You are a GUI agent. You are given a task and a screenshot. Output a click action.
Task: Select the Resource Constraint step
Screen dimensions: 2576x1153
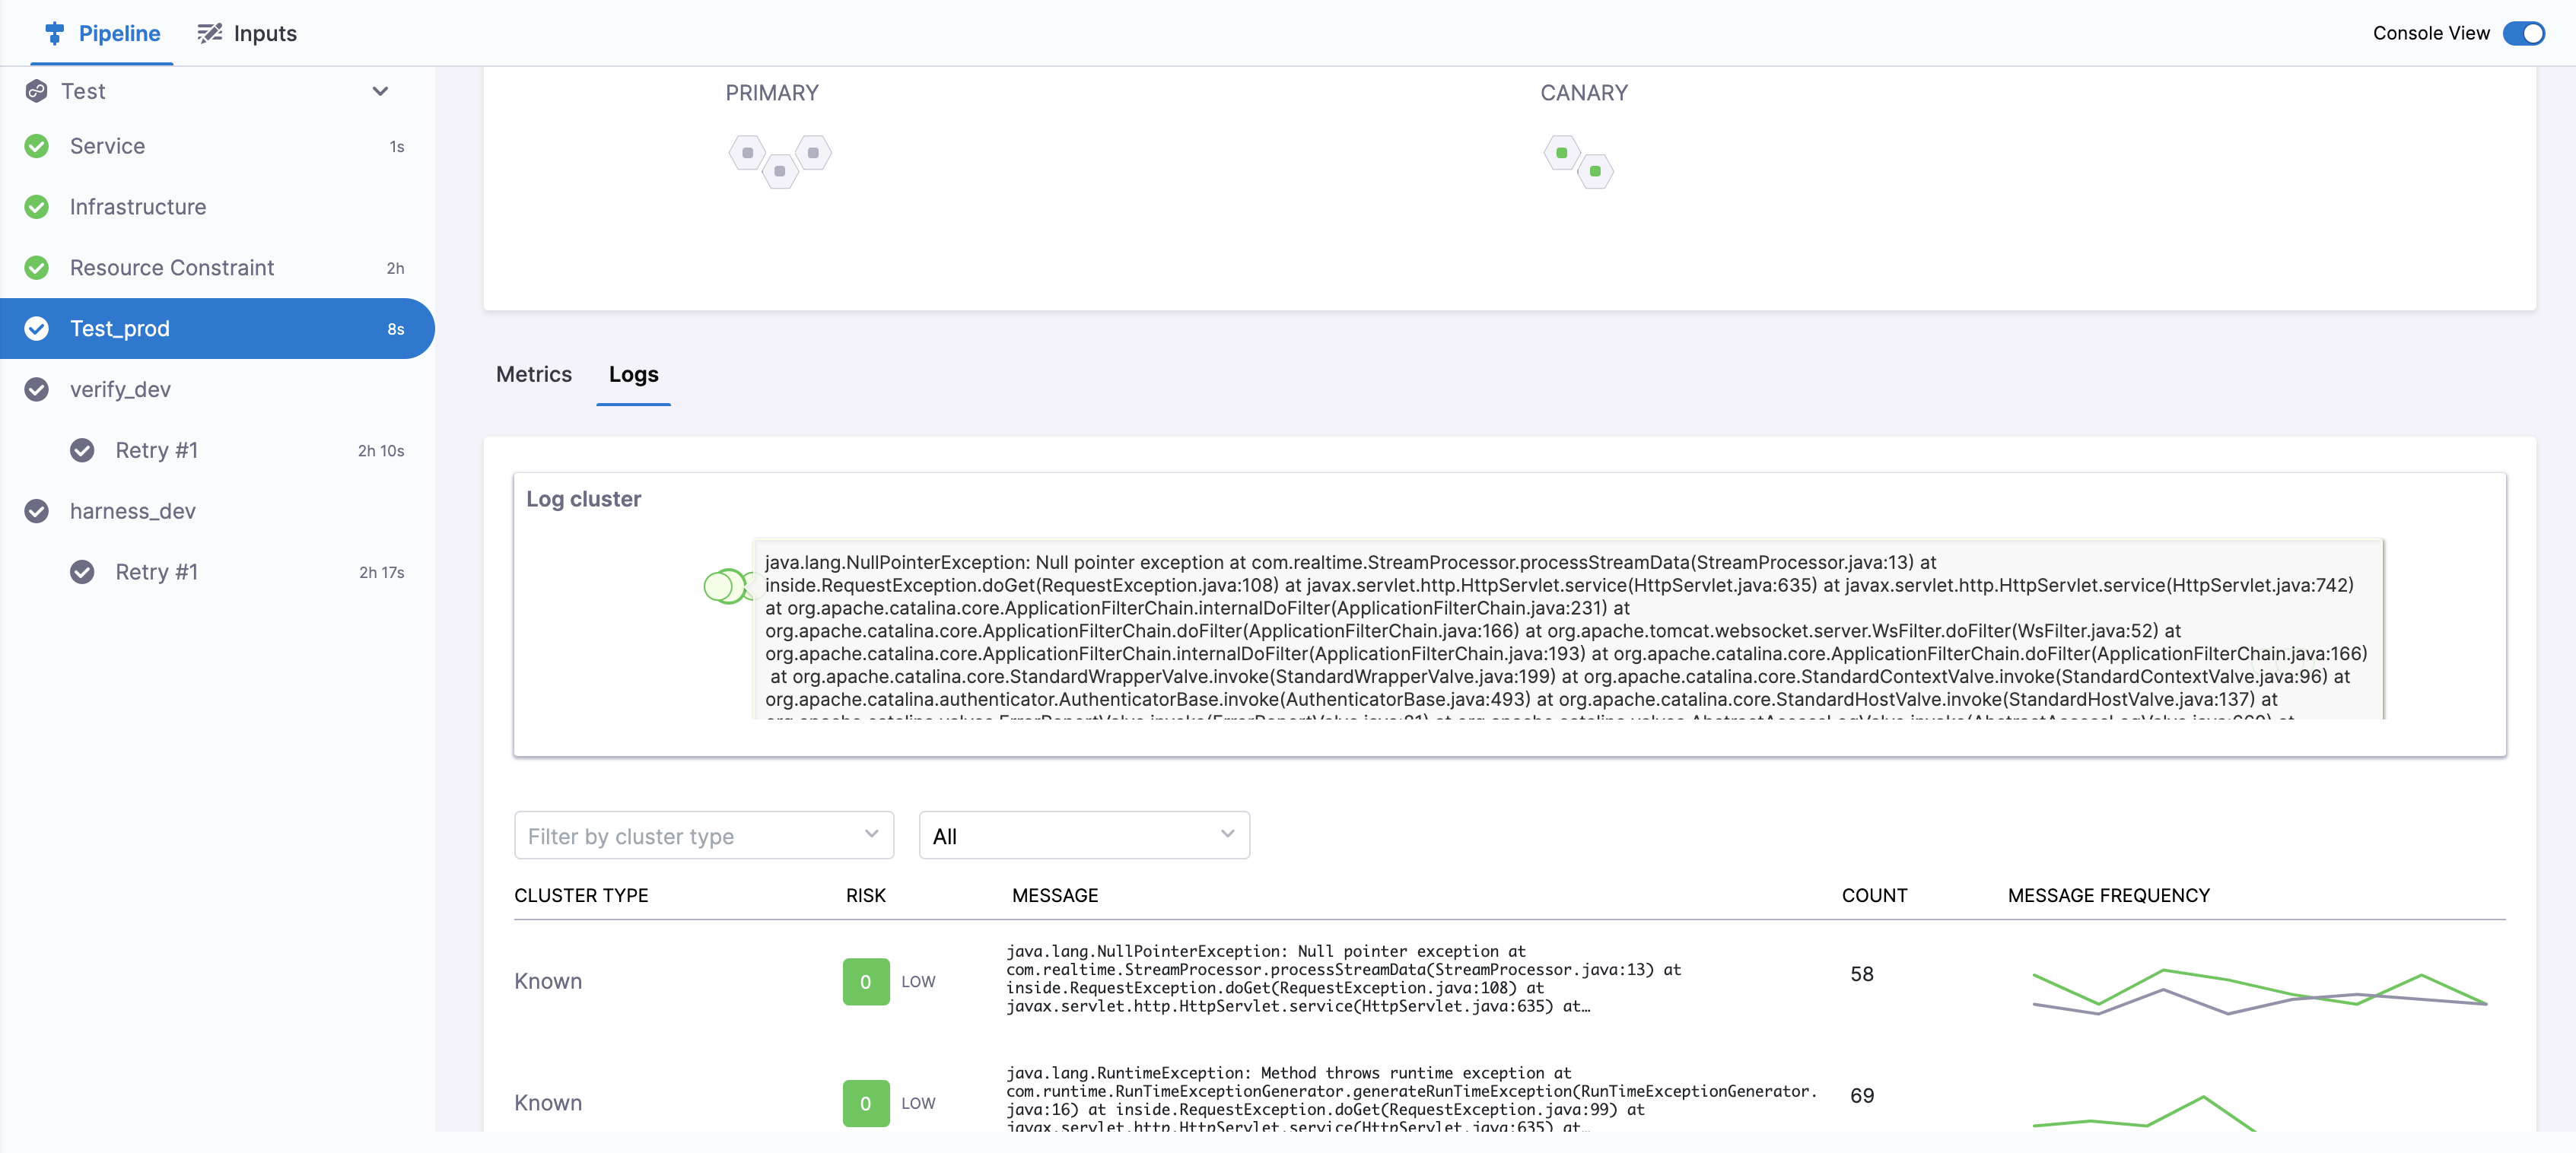tap(217, 268)
